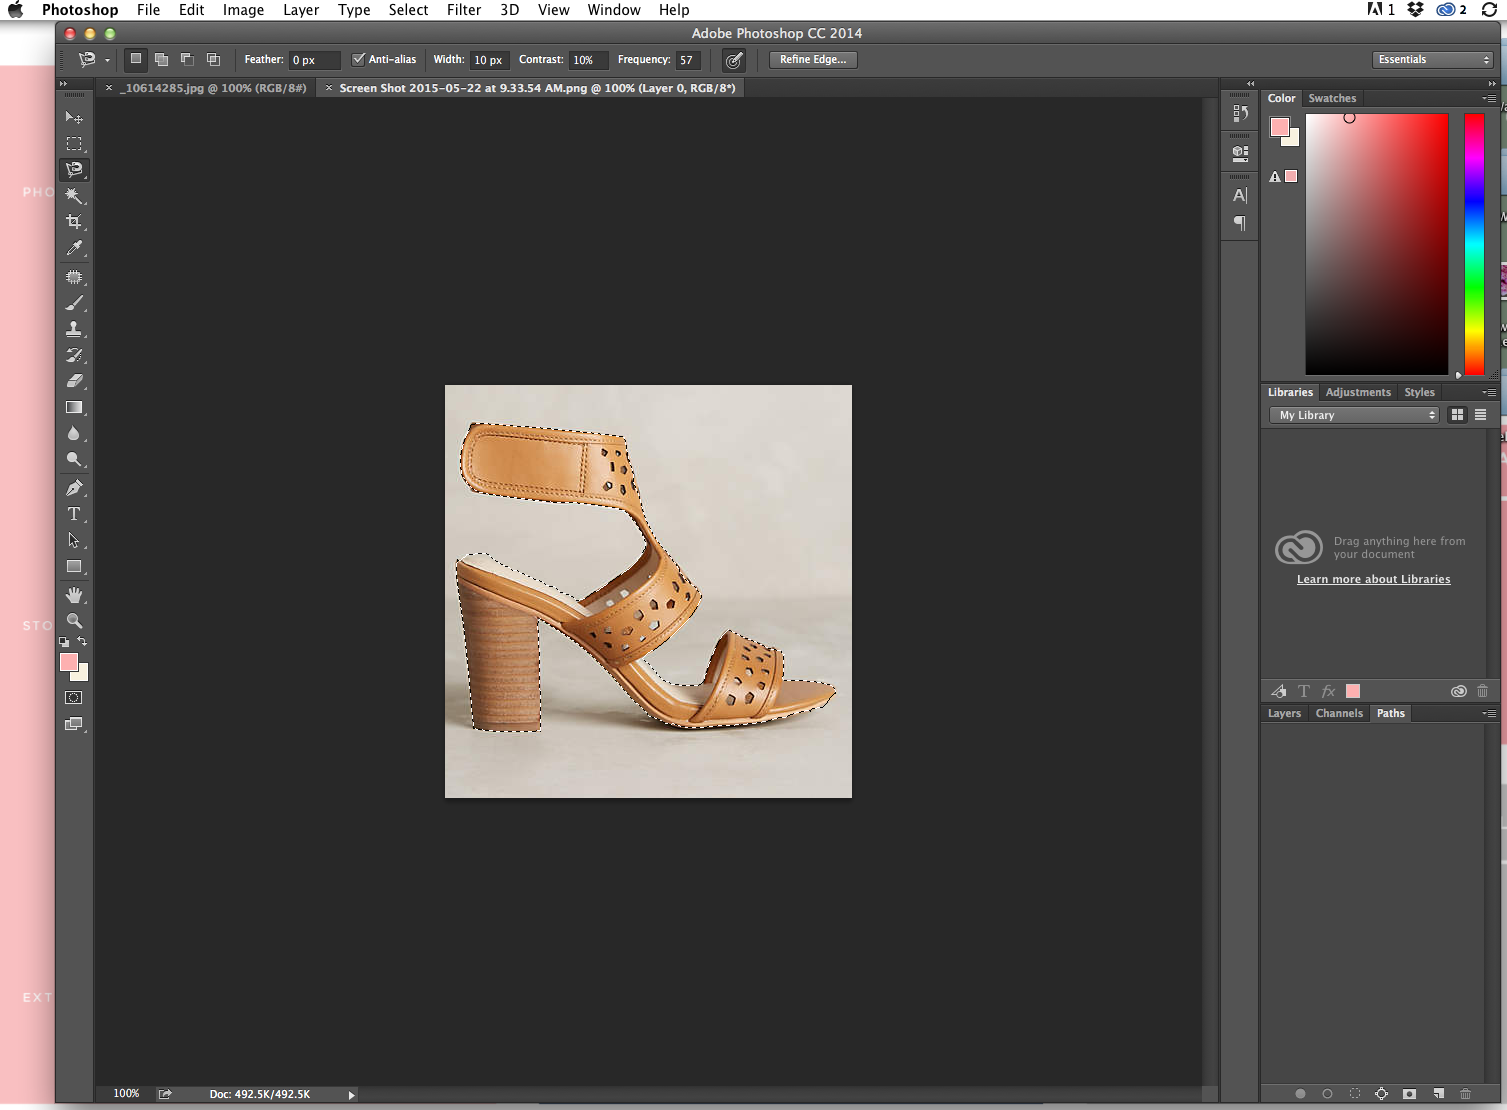Image resolution: width=1507 pixels, height=1110 pixels.
Task: Click the toolbox foreground color swatch
Action: (69, 662)
